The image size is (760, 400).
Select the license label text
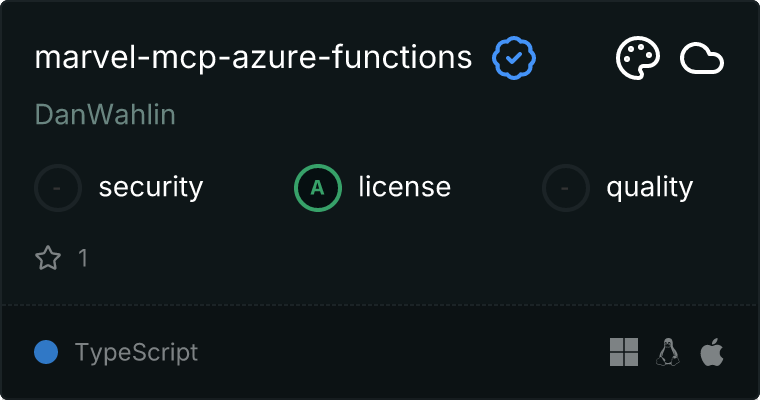tap(404, 187)
